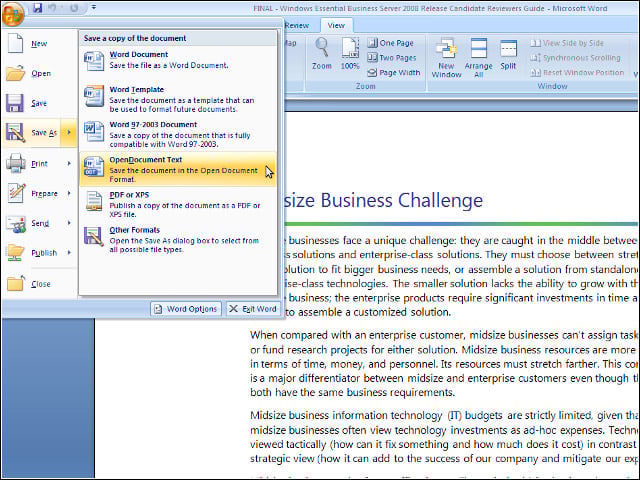Expand the Save As submenu arrow
The width and height of the screenshot is (640, 480).
69,133
